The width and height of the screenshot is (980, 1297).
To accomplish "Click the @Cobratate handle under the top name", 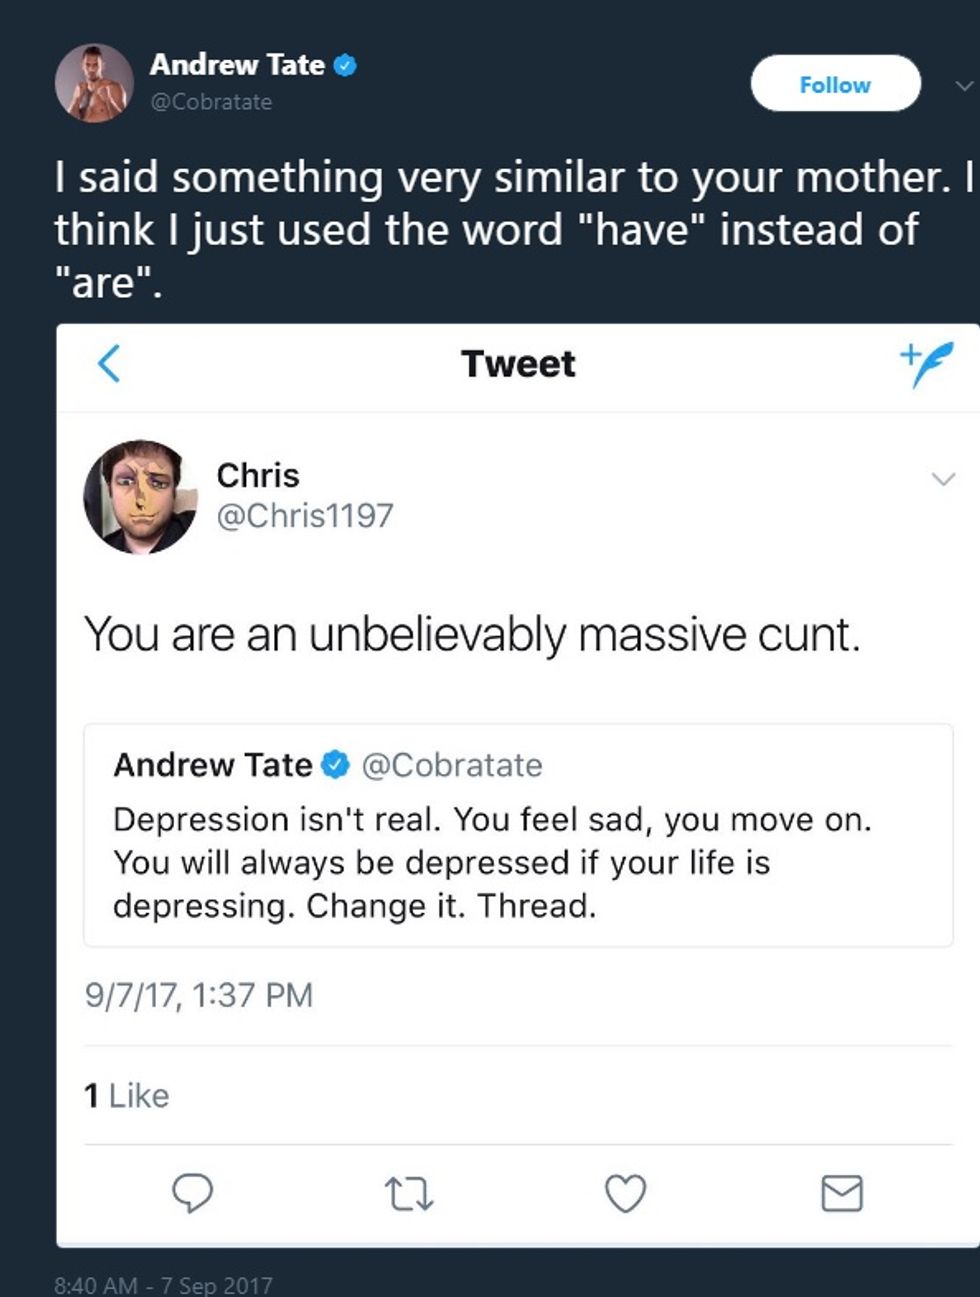I will pyautogui.click(x=211, y=102).
